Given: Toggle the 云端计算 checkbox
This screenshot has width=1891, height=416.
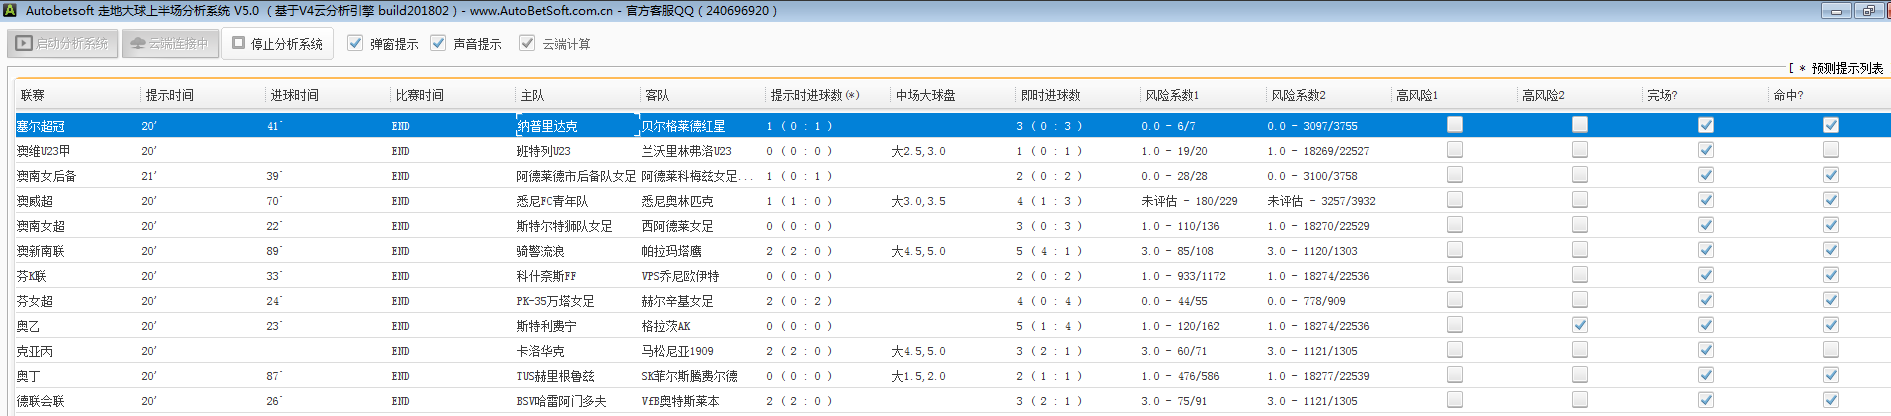Looking at the screenshot, I should 527,43.
